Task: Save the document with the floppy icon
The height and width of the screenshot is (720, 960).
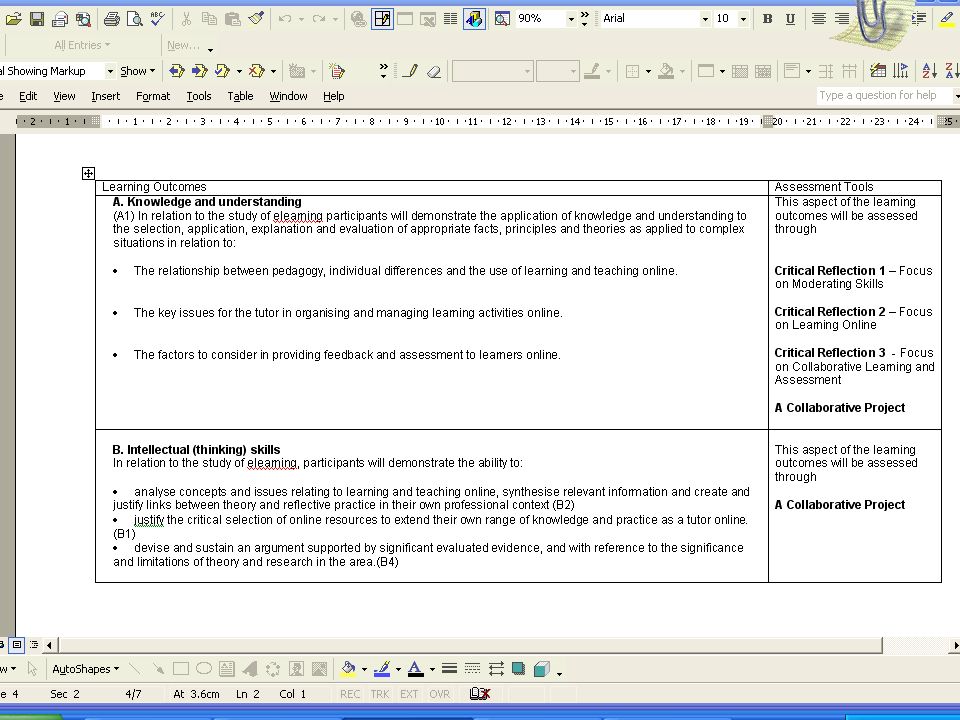Action: (x=37, y=19)
